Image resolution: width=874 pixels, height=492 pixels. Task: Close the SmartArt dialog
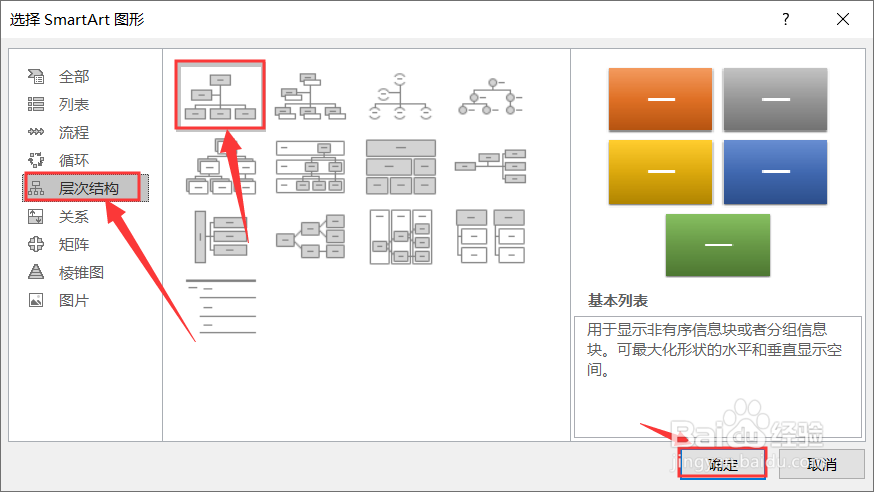point(843,20)
